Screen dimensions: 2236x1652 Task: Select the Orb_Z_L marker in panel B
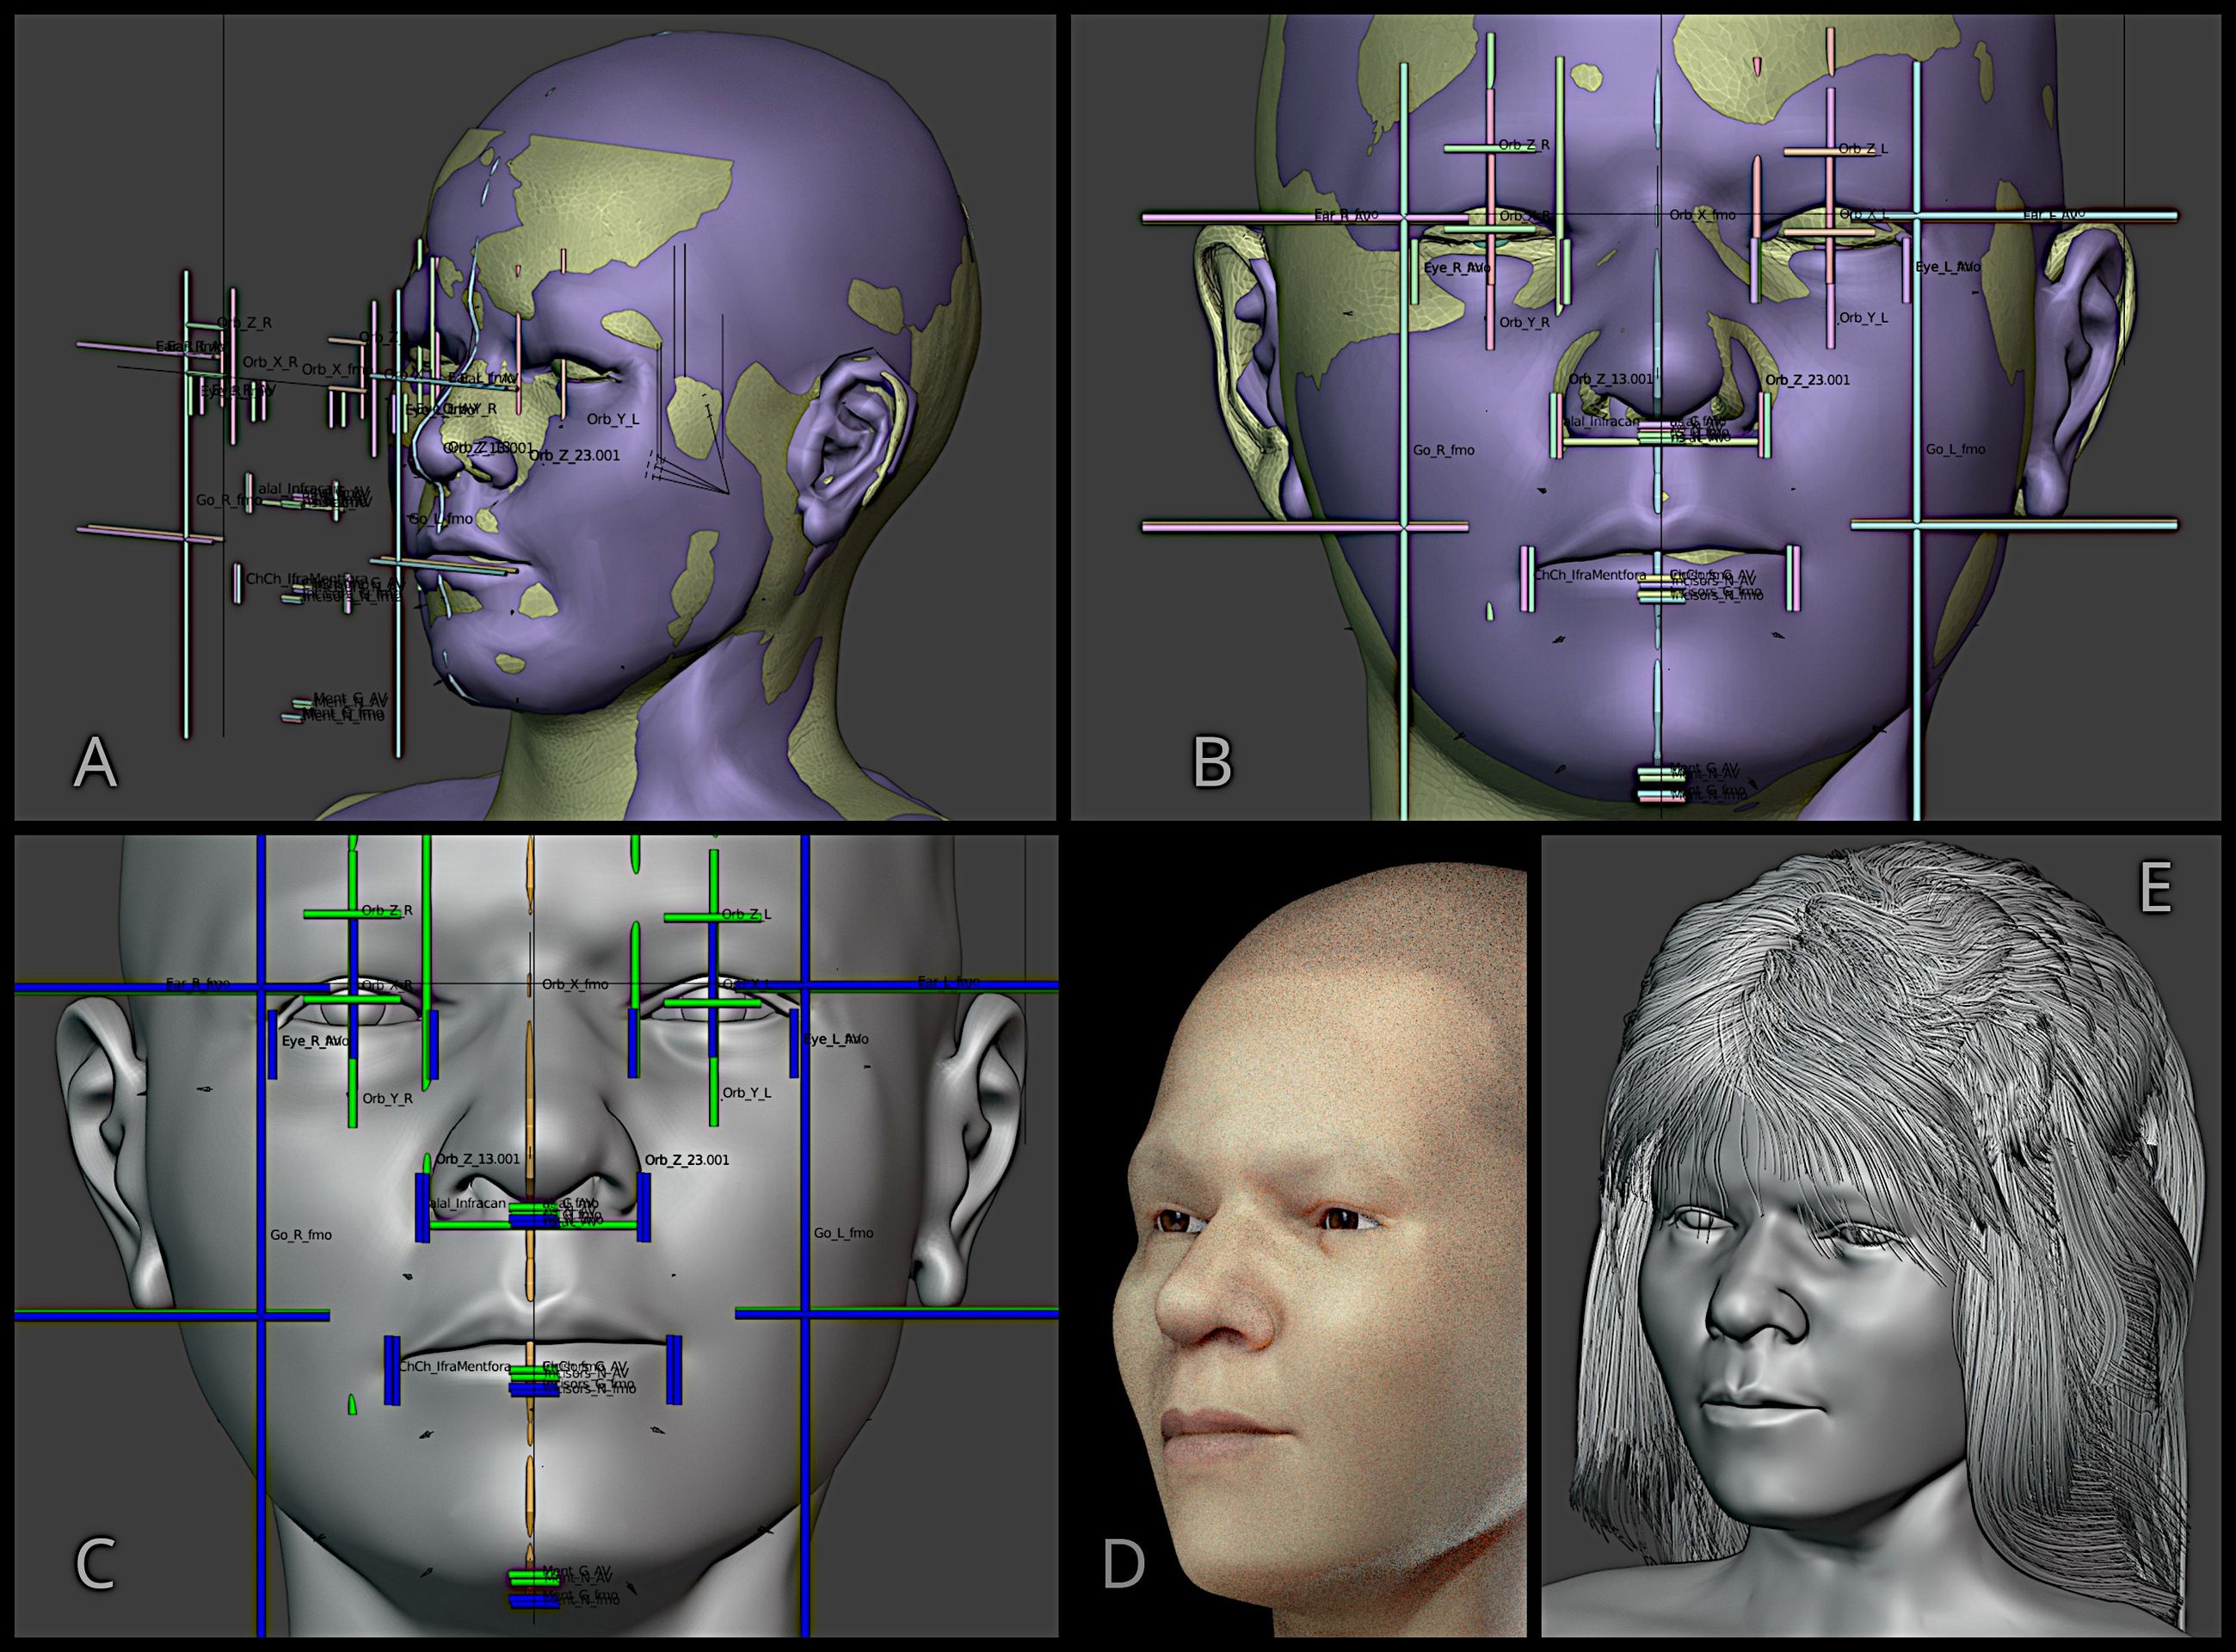tap(1863, 149)
